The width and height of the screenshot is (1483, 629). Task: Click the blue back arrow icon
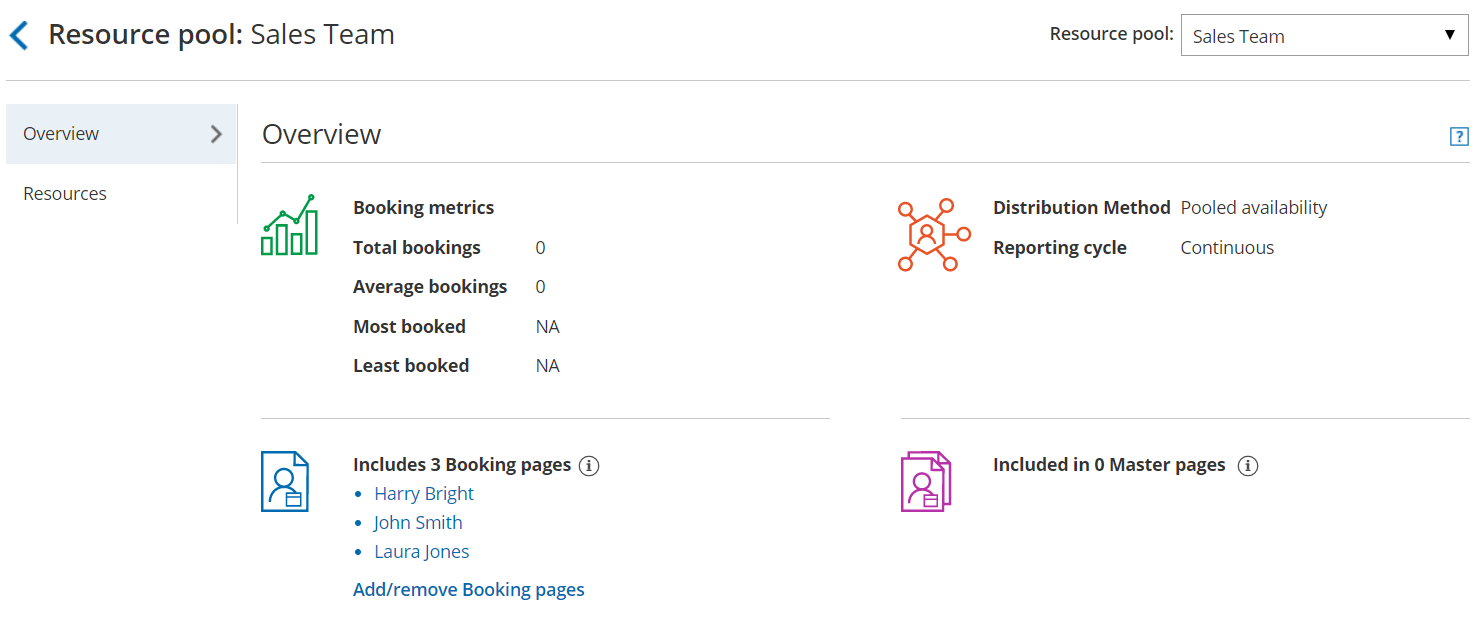(19, 36)
